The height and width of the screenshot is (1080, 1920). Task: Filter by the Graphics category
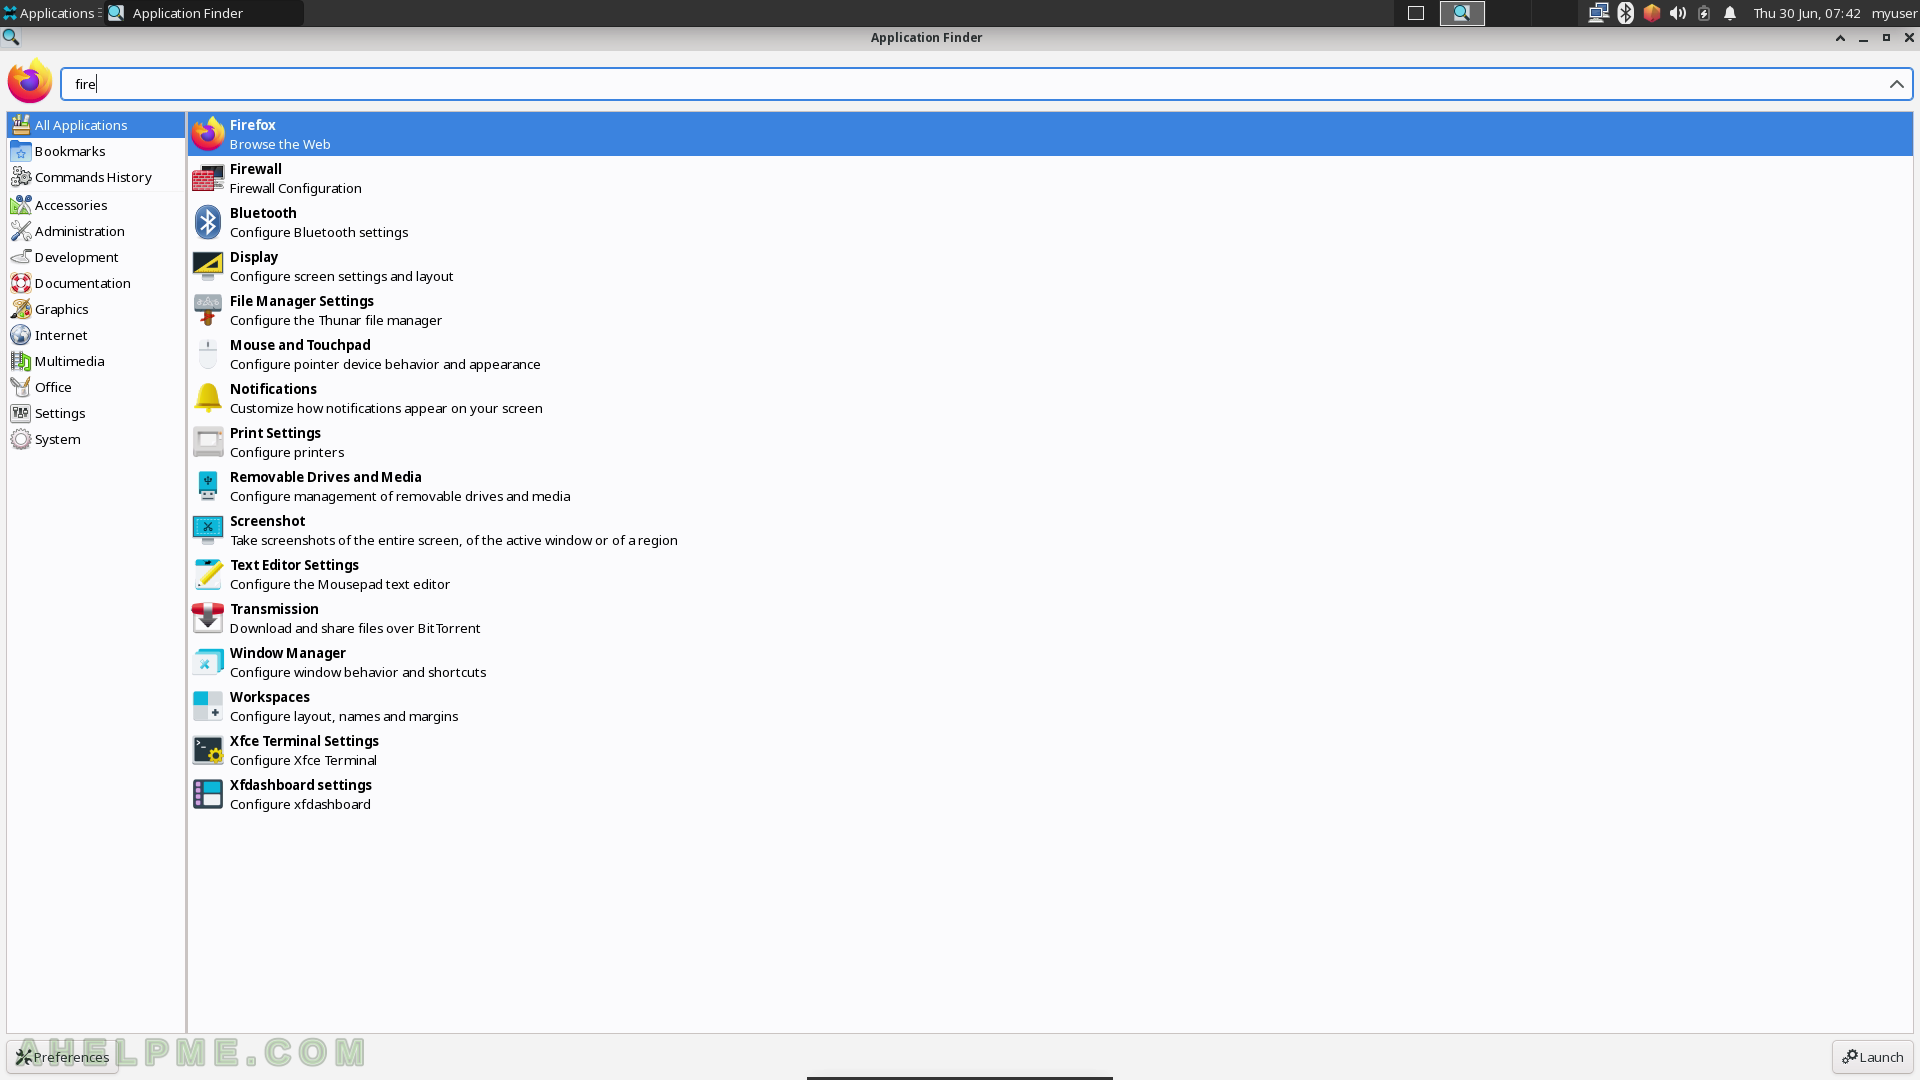(x=96, y=309)
